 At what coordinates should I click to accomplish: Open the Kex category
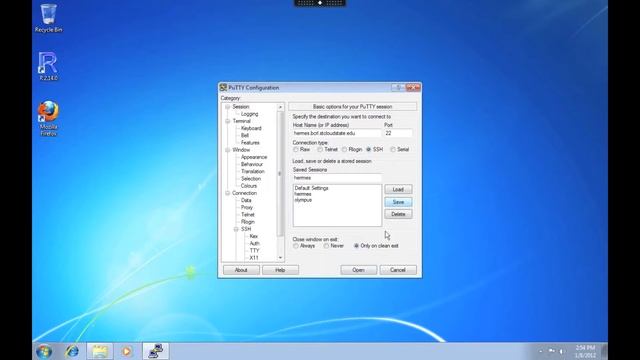(x=253, y=237)
